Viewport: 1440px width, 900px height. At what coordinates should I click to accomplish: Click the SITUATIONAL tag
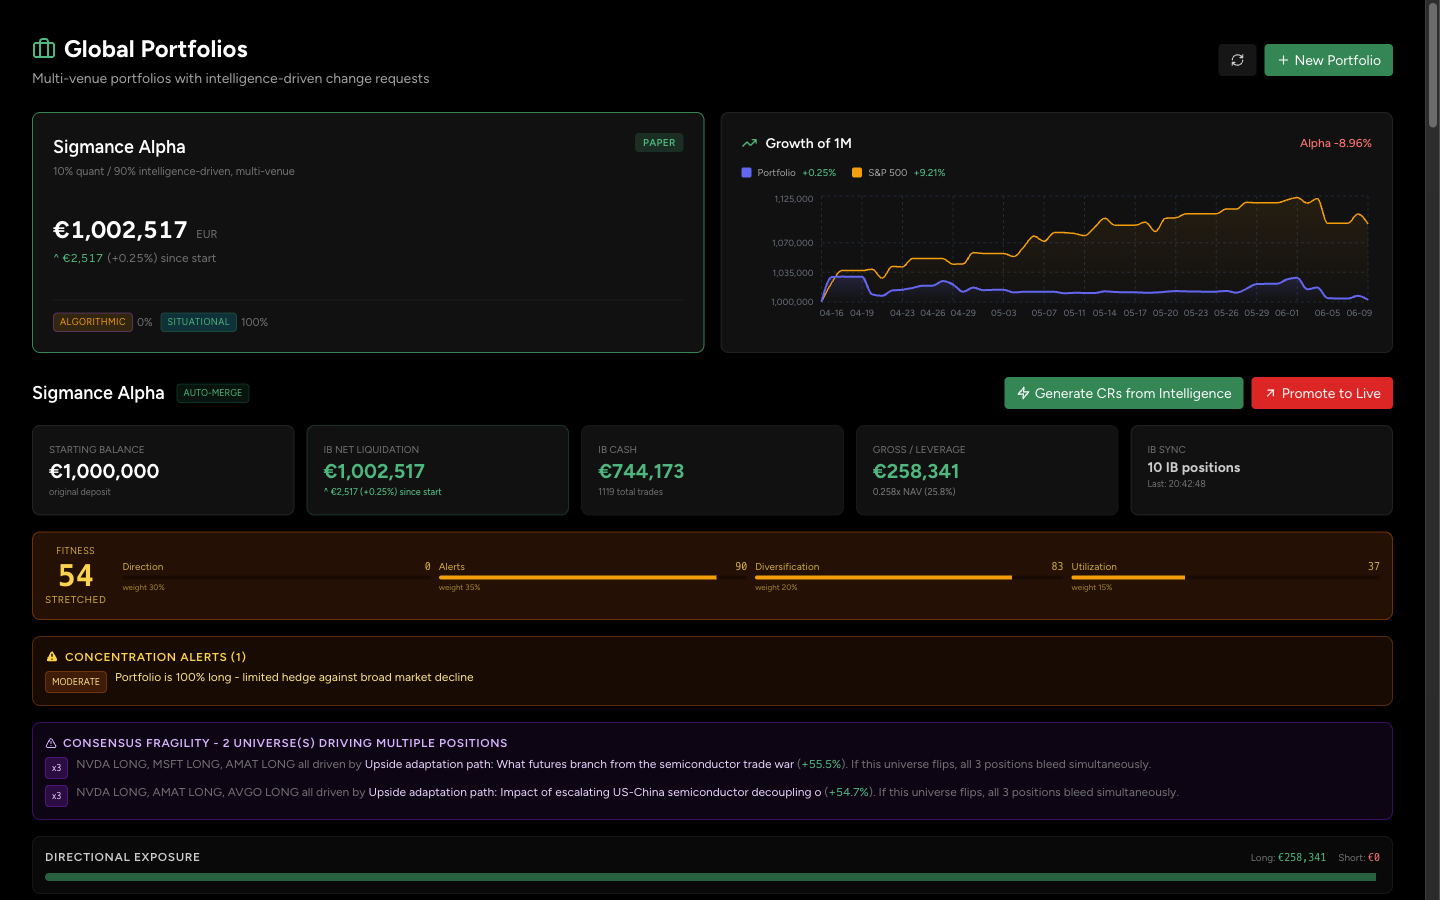pos(198,322)
